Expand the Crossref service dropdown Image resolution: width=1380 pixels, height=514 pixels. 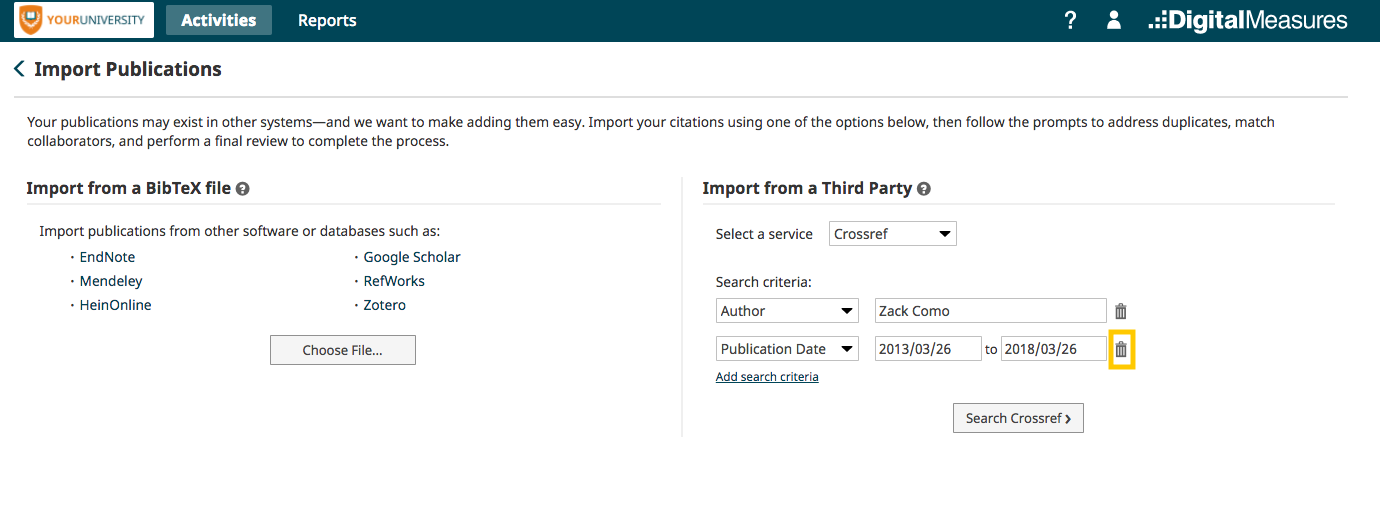[x=893, y=234]
